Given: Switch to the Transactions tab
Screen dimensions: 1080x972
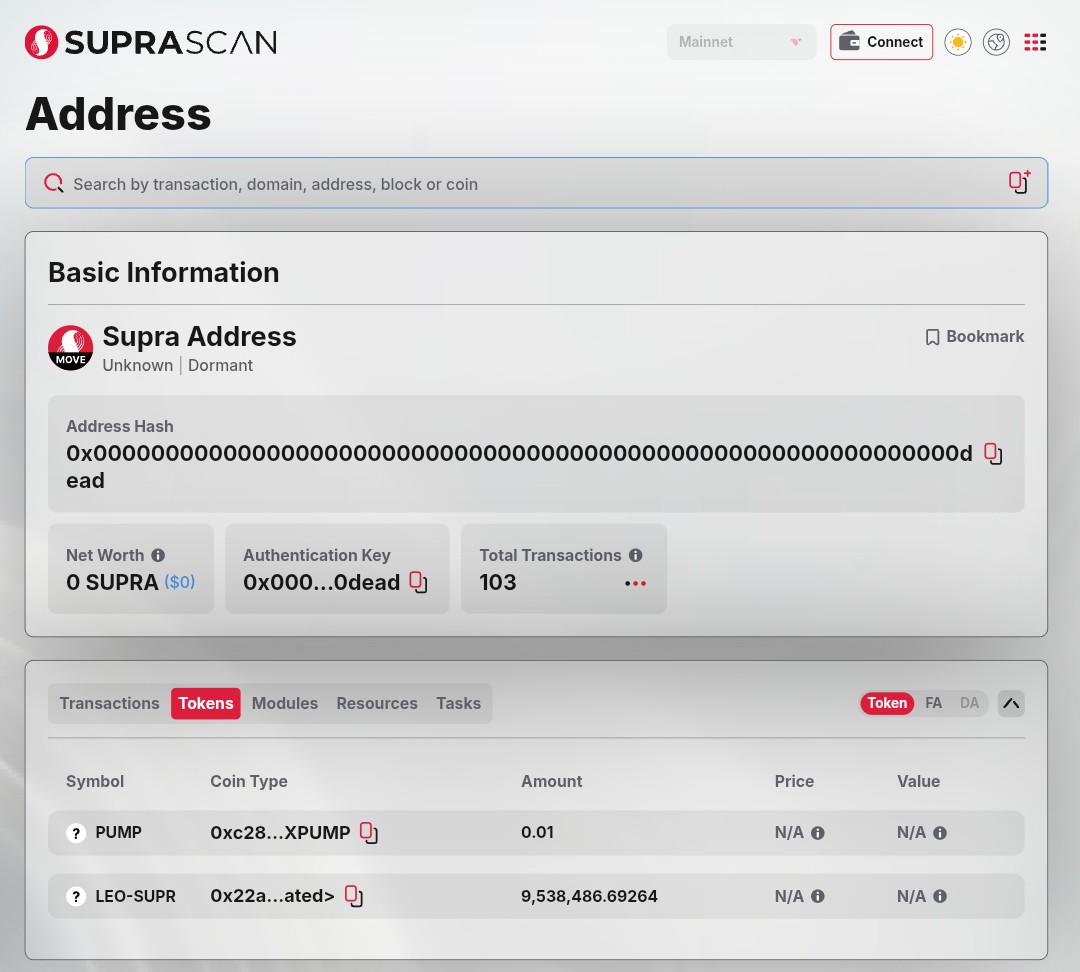Looking at the screenshot, I should click(109, 703).
